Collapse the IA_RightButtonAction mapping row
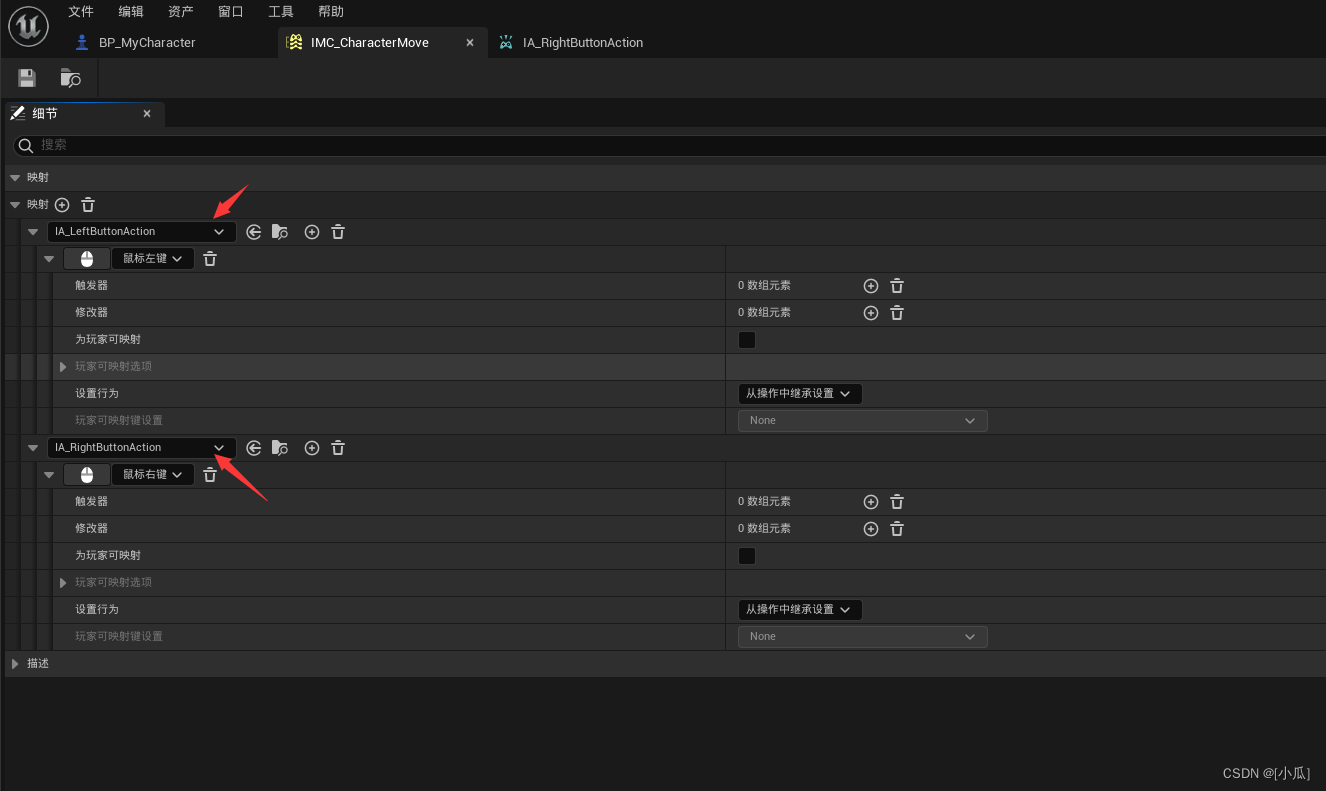Viewport: 1326px width, 791px height. click(33, 448)
